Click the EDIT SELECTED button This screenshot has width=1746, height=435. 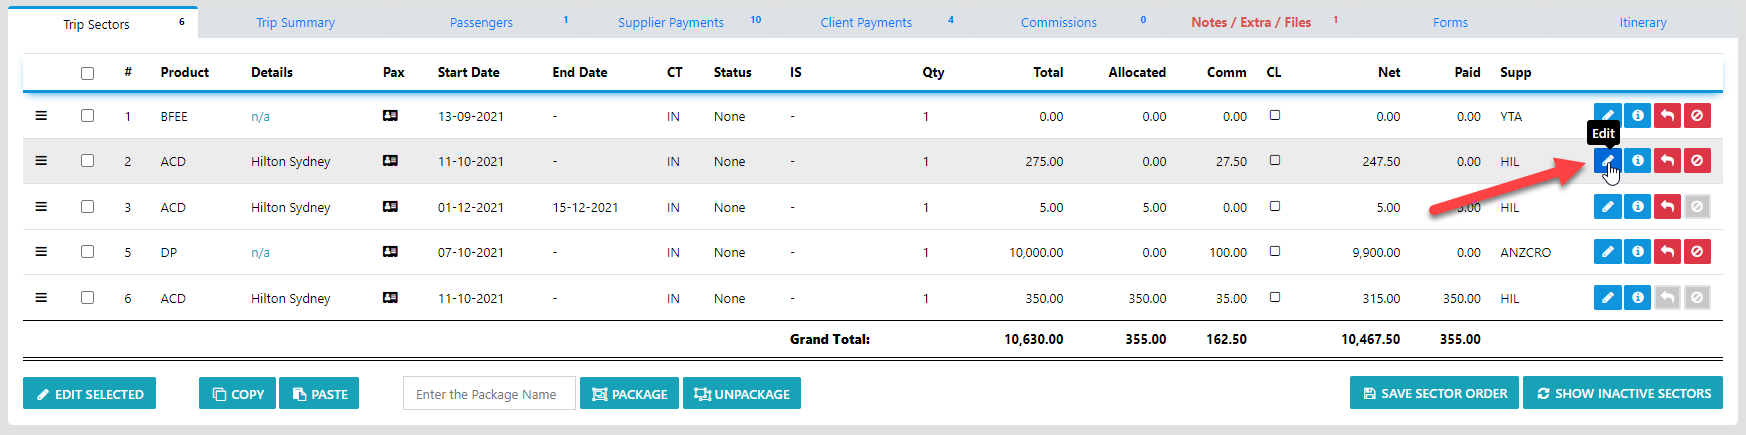(x=90, y=394)
